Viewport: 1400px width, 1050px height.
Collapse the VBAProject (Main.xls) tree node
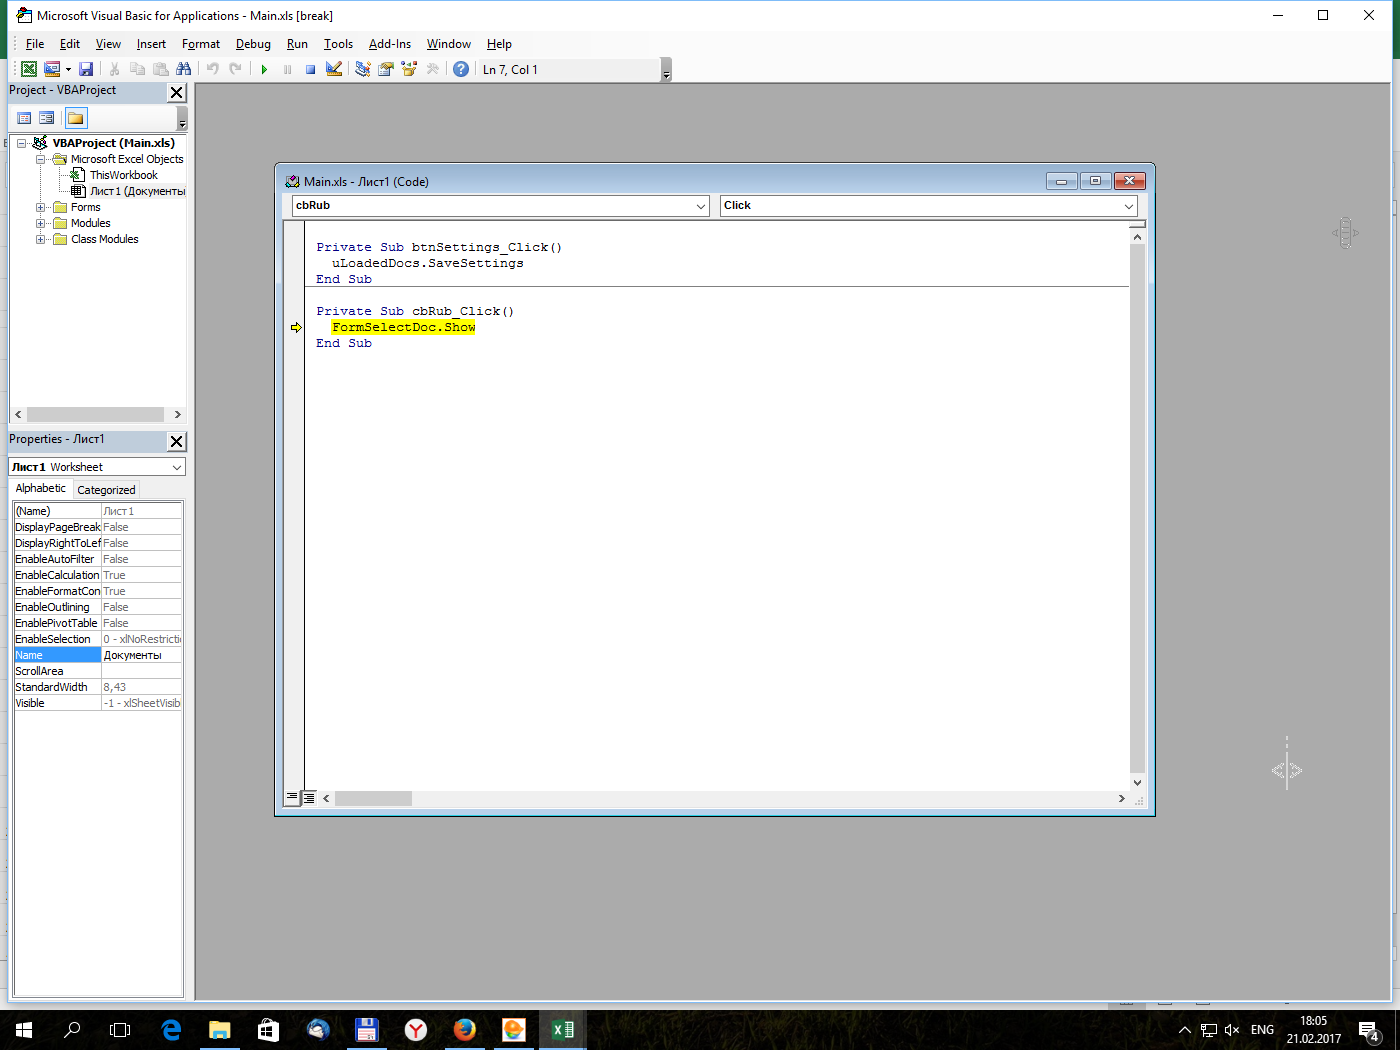click(22, 143)
